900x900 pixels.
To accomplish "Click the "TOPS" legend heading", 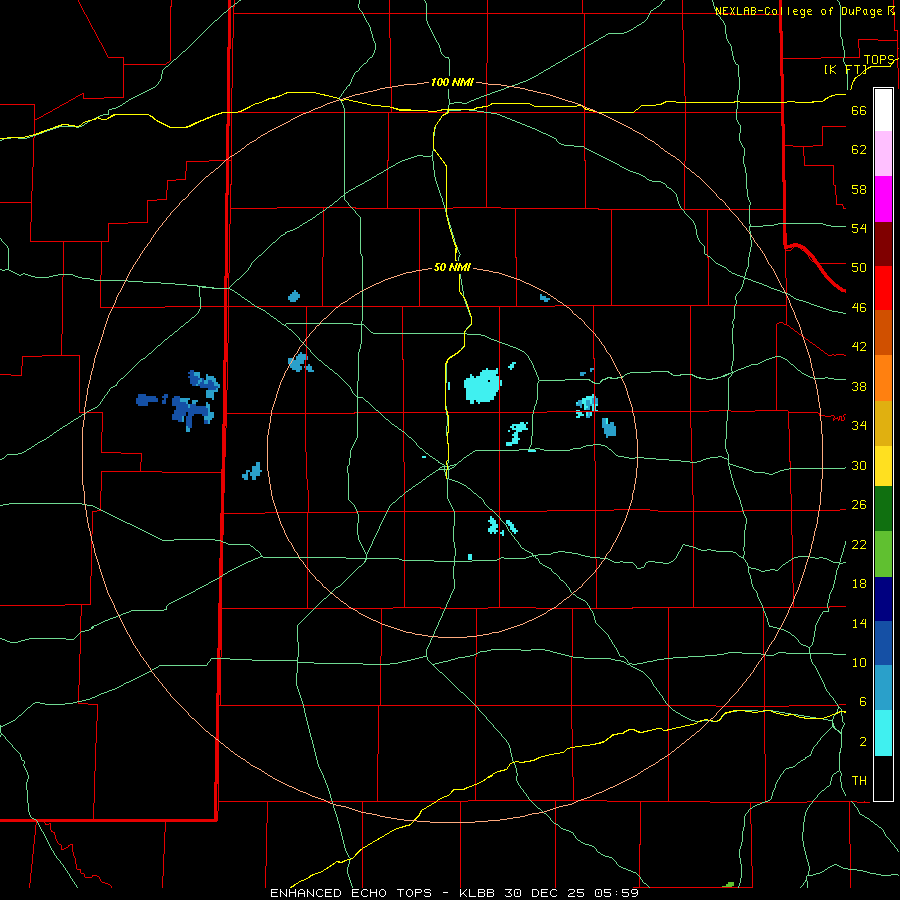I will pyautogui.click(x=879, y=60).
